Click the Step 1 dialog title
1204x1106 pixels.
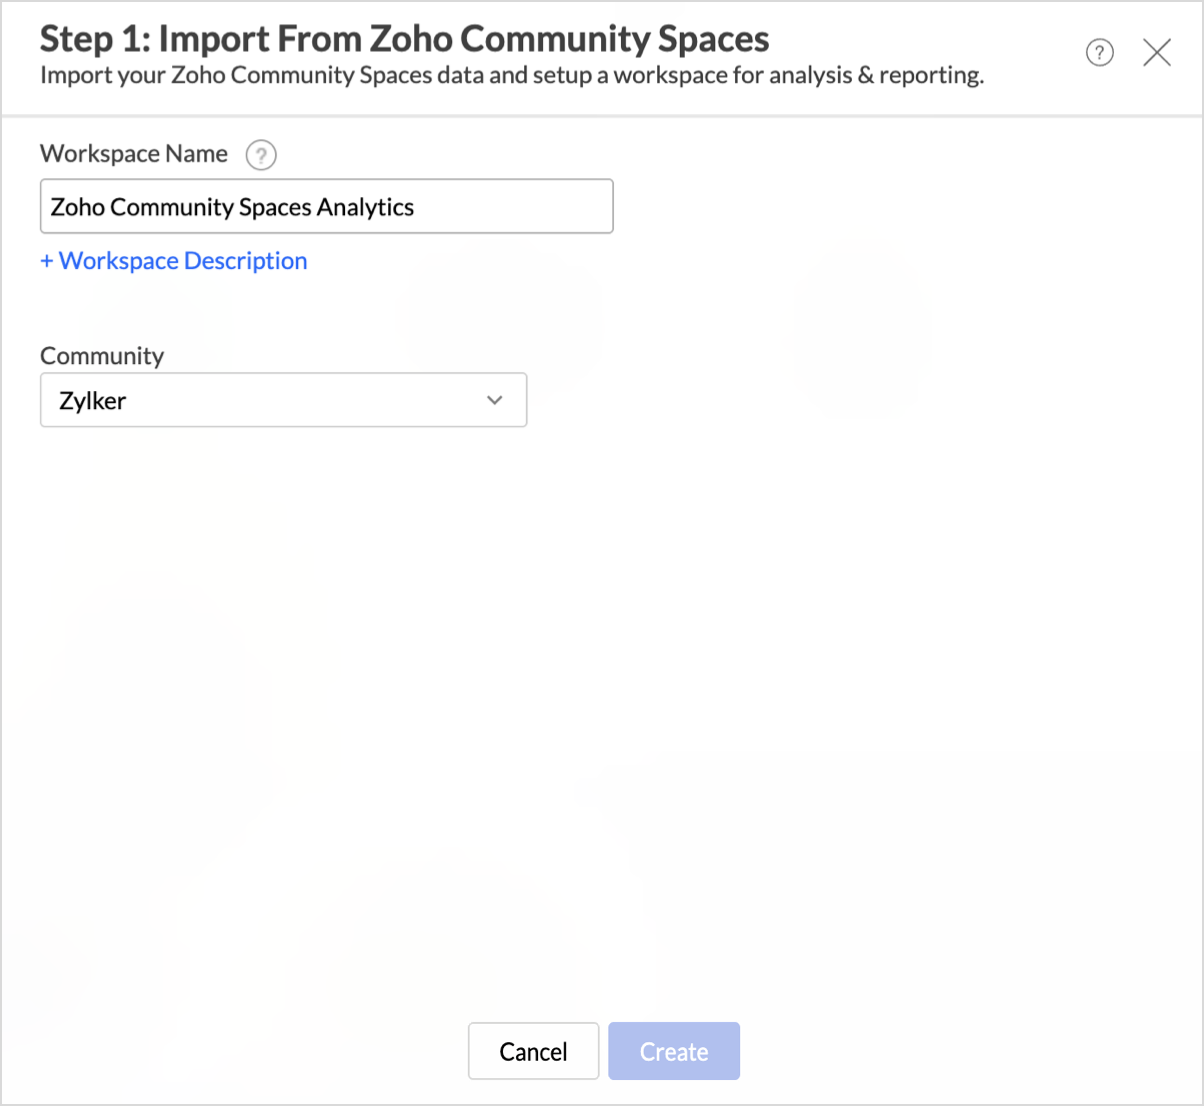coord(404,39)
